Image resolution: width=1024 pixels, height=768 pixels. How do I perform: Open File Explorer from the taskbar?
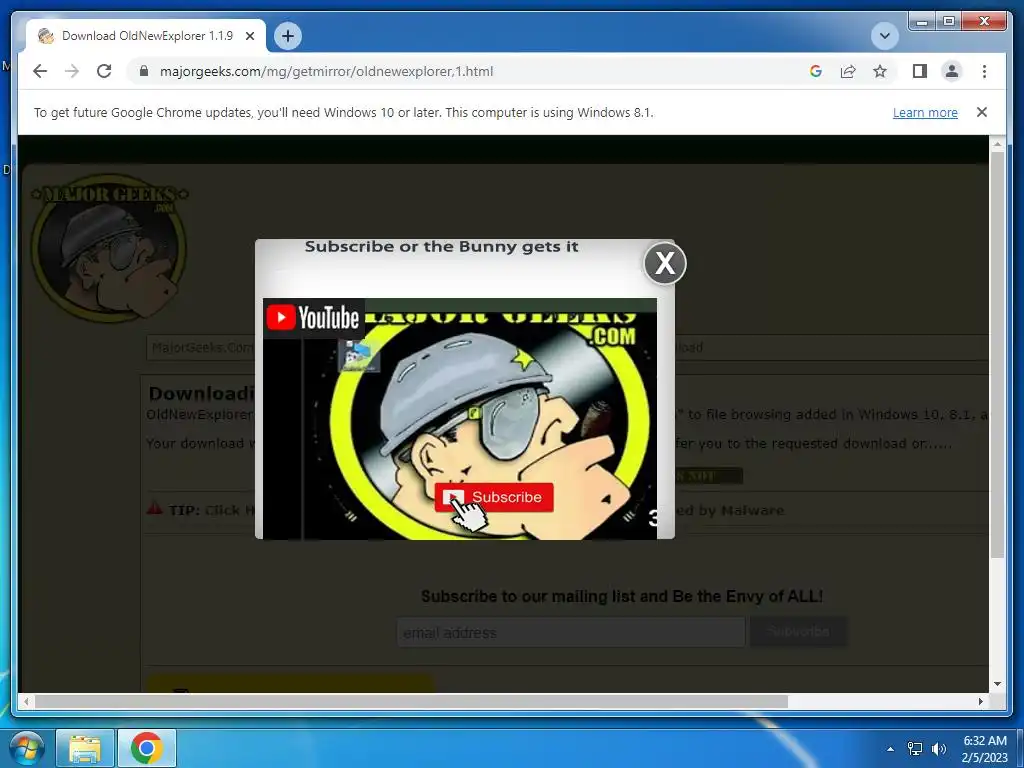tap(85, 748)
